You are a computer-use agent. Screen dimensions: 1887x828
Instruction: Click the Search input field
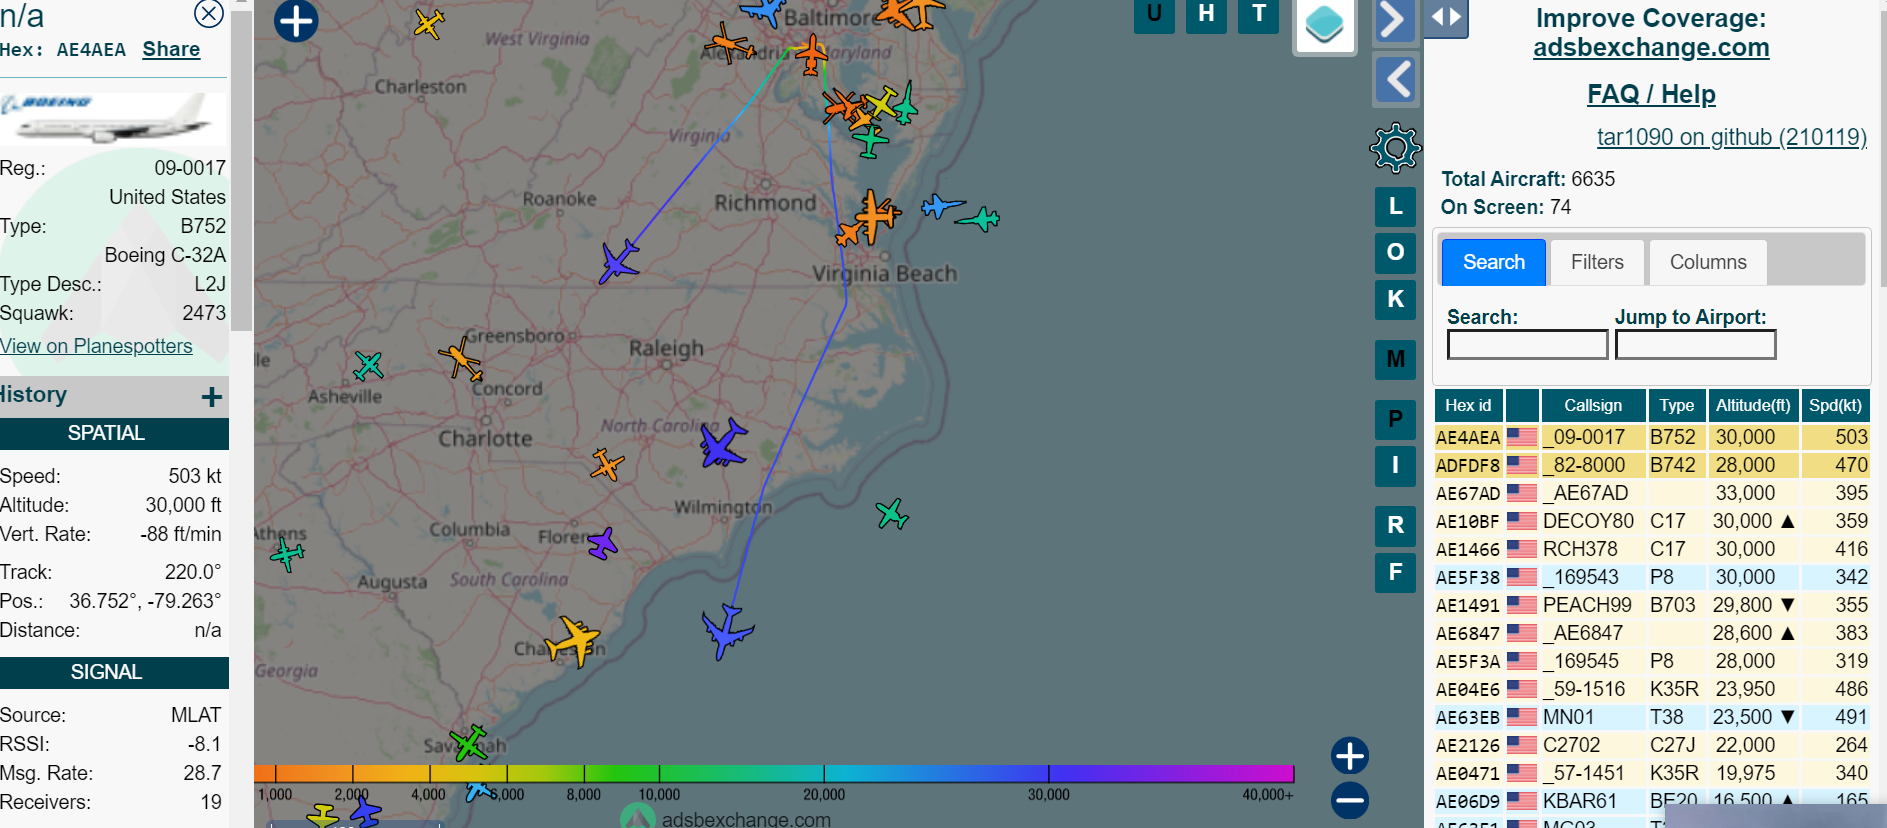pos(1527,345)
